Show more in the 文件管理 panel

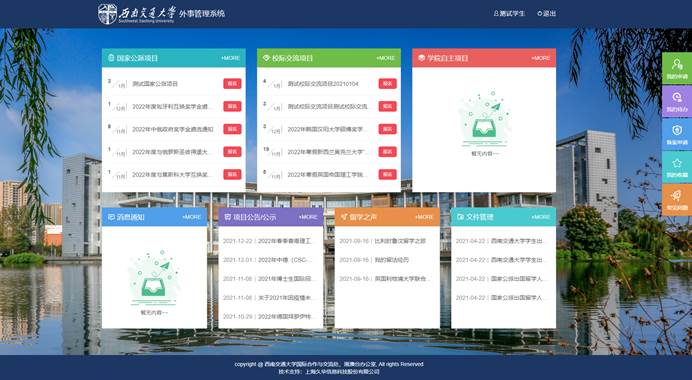pos(541,217)
